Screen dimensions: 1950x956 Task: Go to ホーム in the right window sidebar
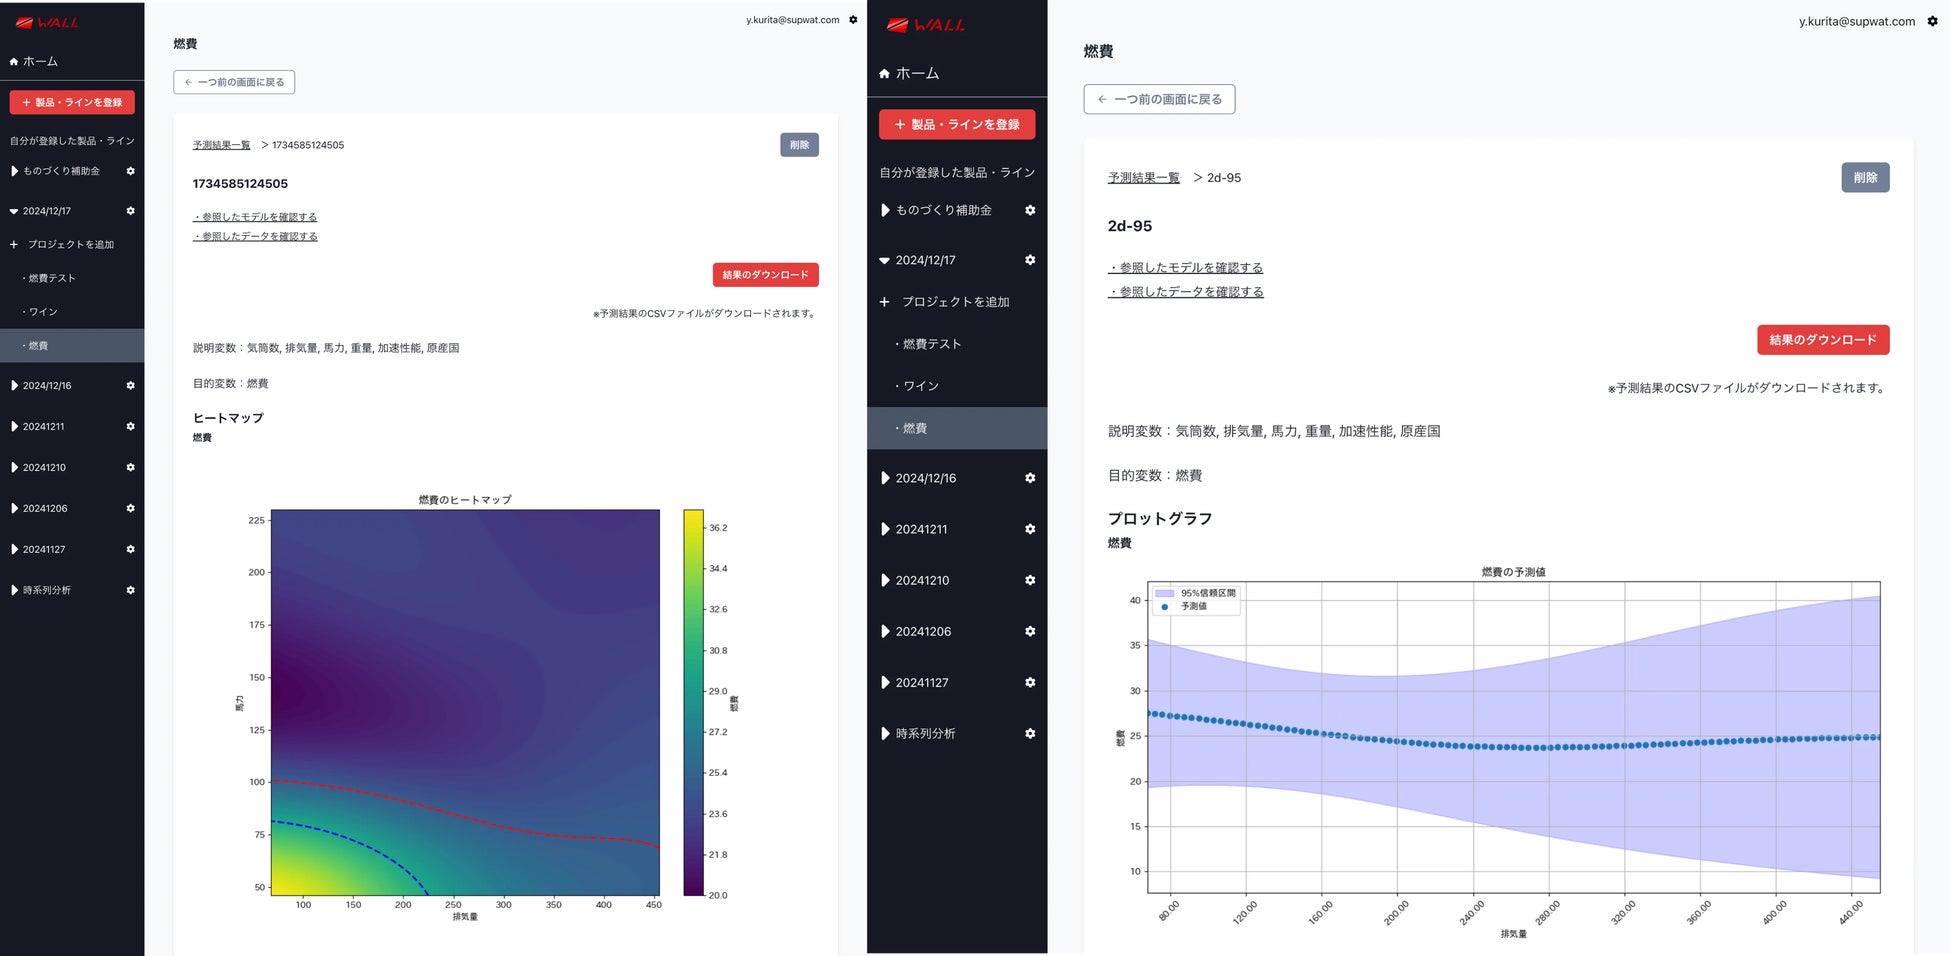pos(909,73)
